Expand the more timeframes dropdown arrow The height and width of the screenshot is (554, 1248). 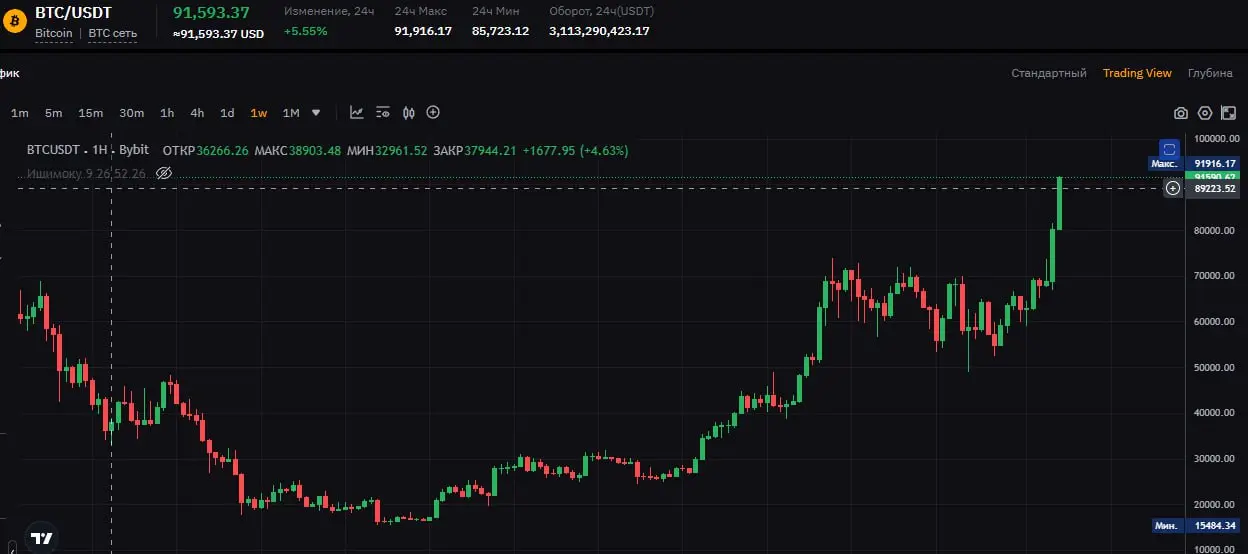pos(316,113)
